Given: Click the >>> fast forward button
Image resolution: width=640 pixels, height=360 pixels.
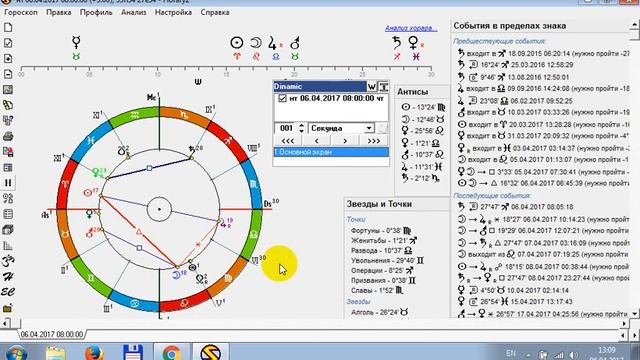Looking at the screenshot, I should (373, 141).
